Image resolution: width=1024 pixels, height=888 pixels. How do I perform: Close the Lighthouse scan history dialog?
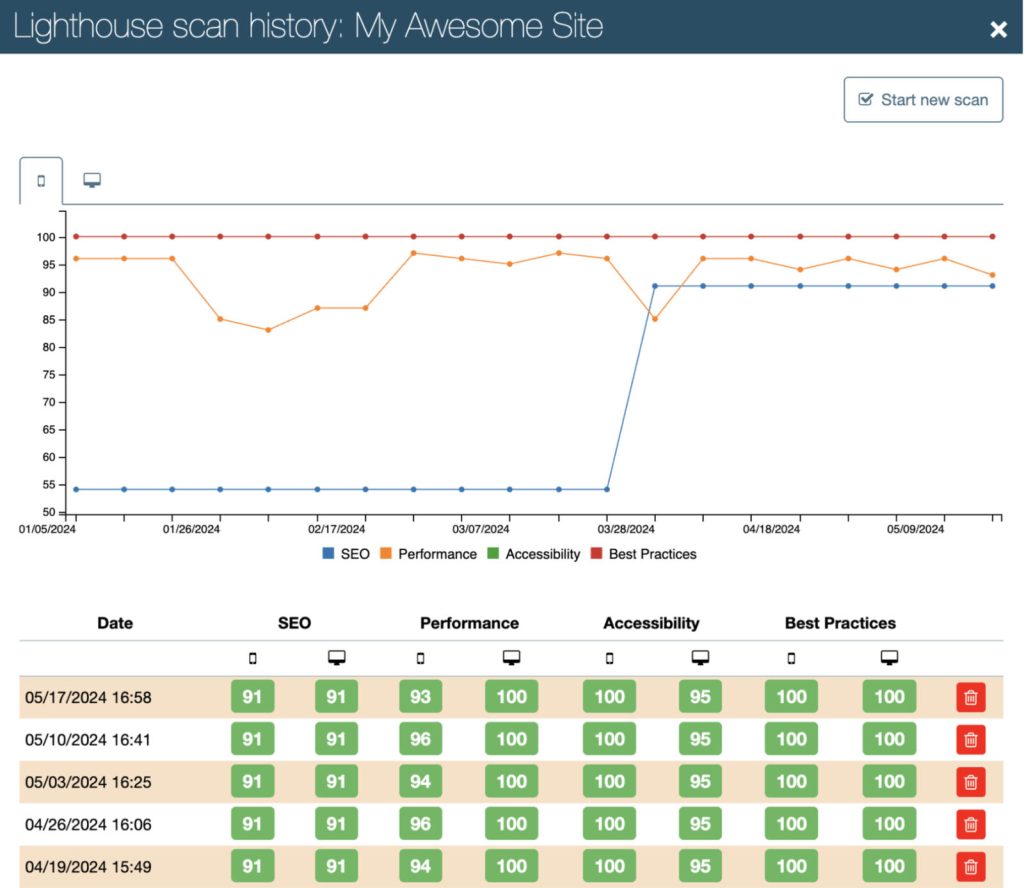(998, 29)
